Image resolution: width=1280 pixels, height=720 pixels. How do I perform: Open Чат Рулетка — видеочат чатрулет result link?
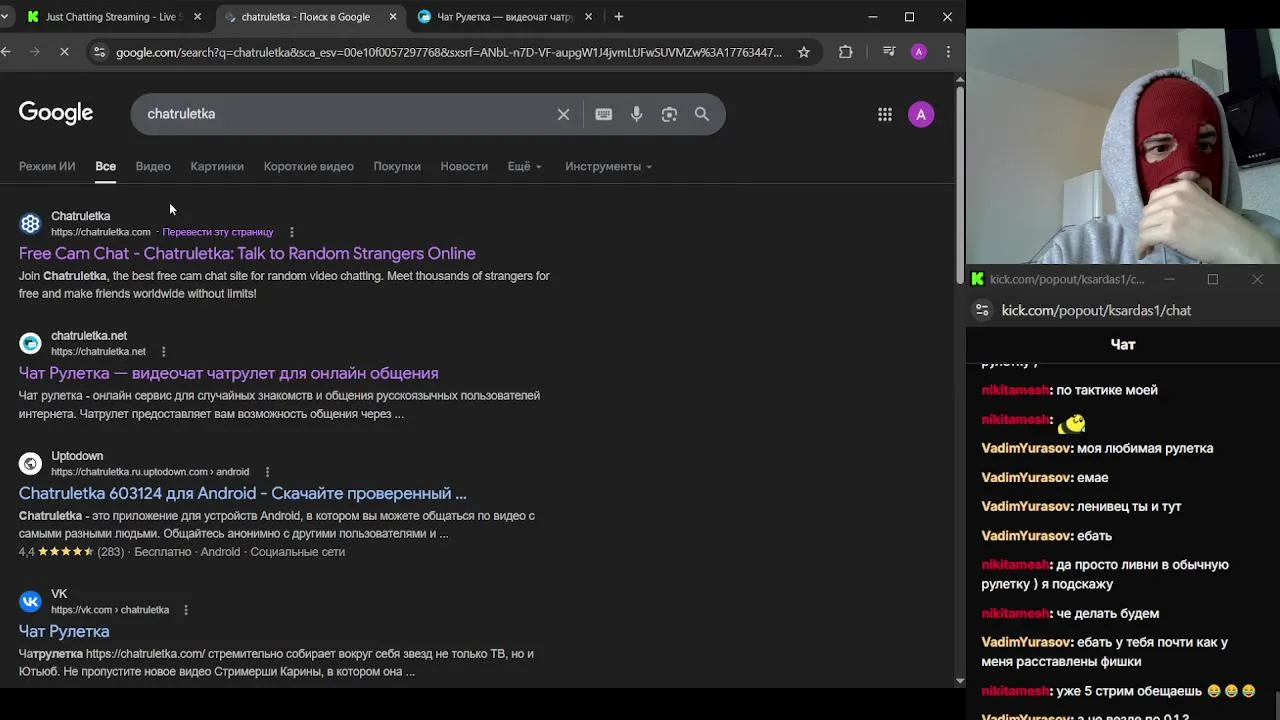click(x=228, y=373)
